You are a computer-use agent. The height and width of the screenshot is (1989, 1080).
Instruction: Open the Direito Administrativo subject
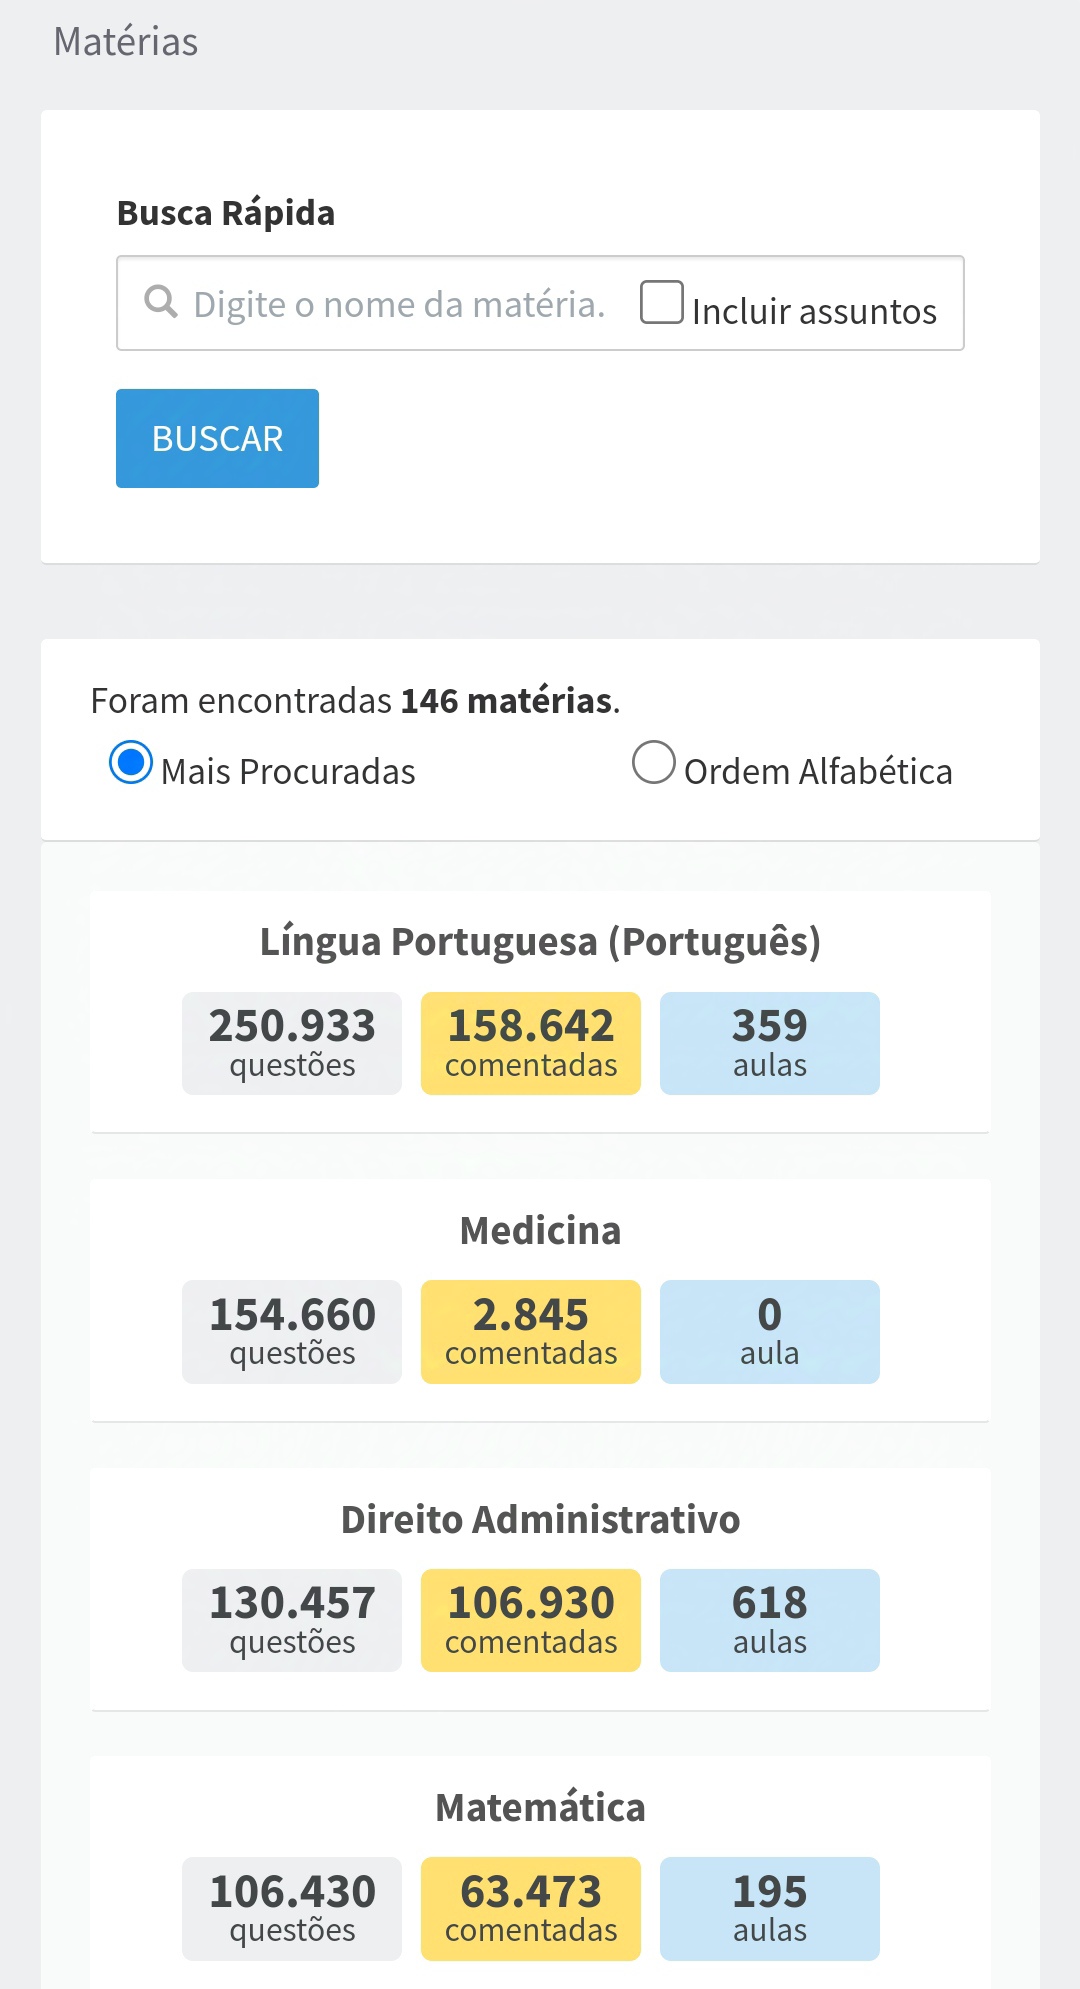tap(540, 1520)
